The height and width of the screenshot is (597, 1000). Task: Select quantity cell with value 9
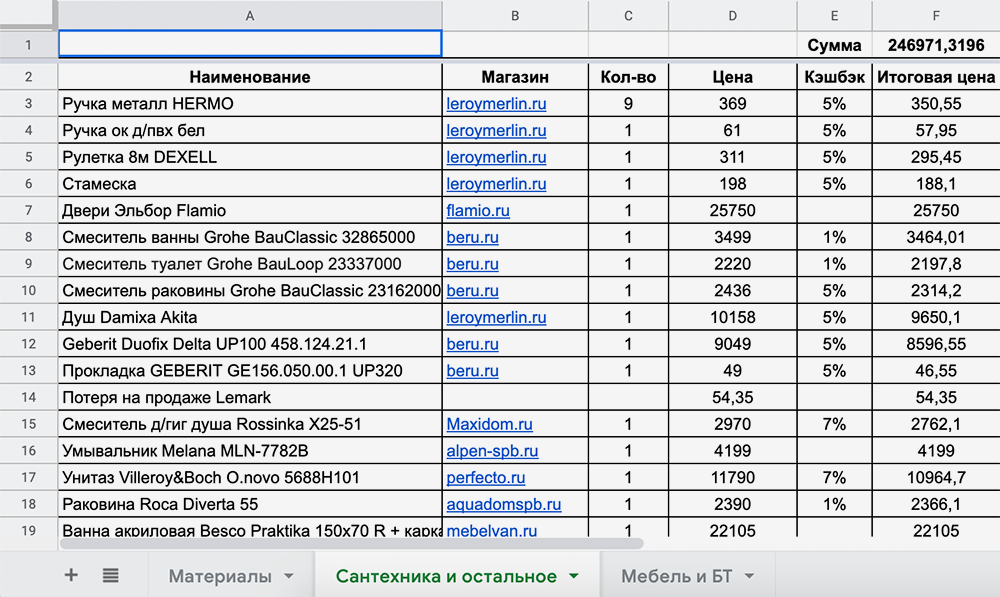click(628, 103)
